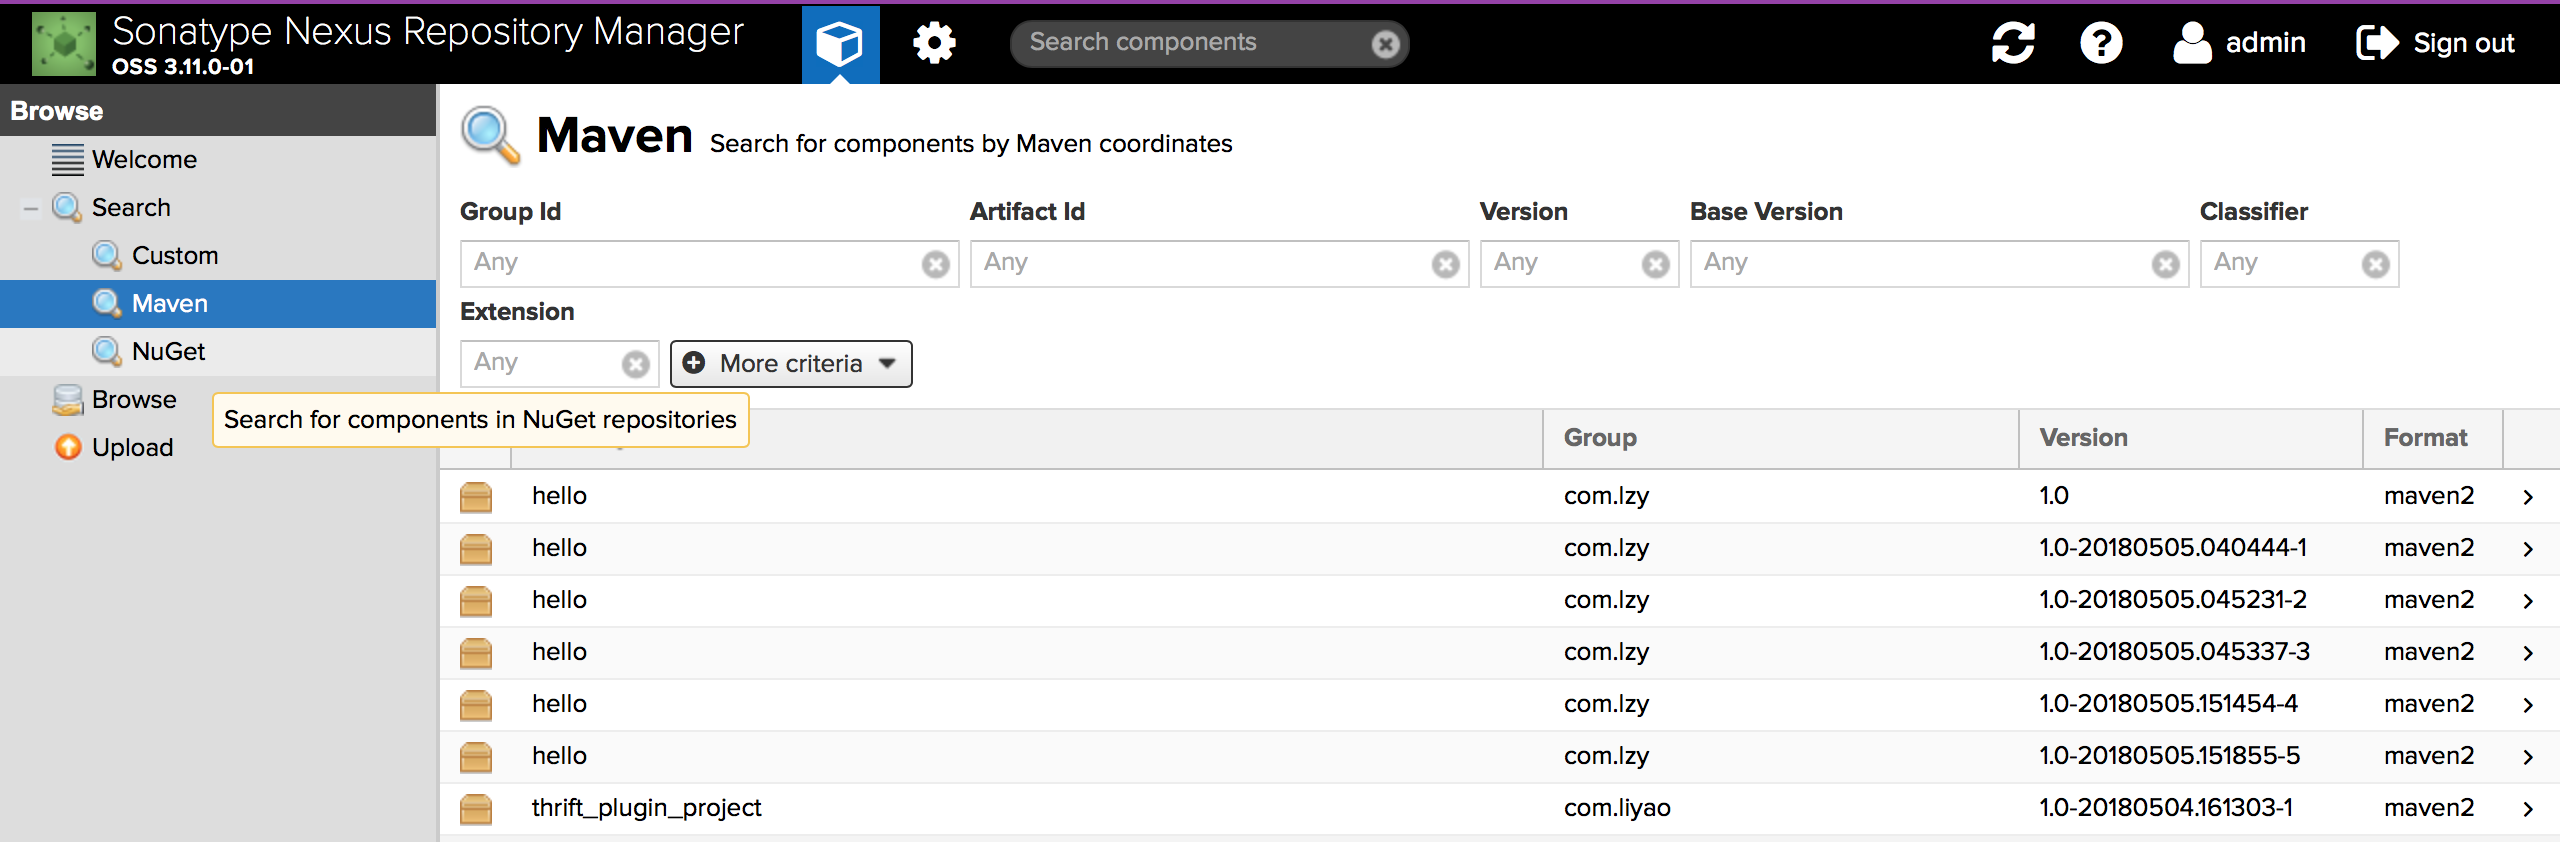The image size is (2560, 842).
Task: Select Maven search in sidebar
Action: click(170, 304)
